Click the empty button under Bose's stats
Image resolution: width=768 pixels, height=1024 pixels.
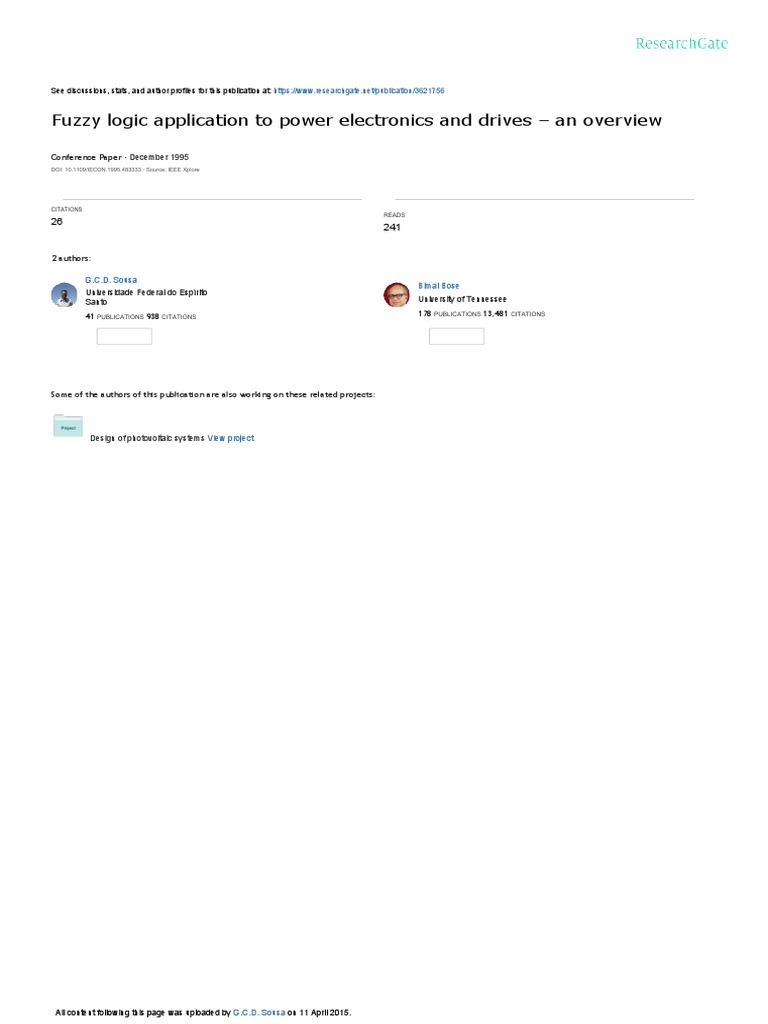click(x=456, y=336)
